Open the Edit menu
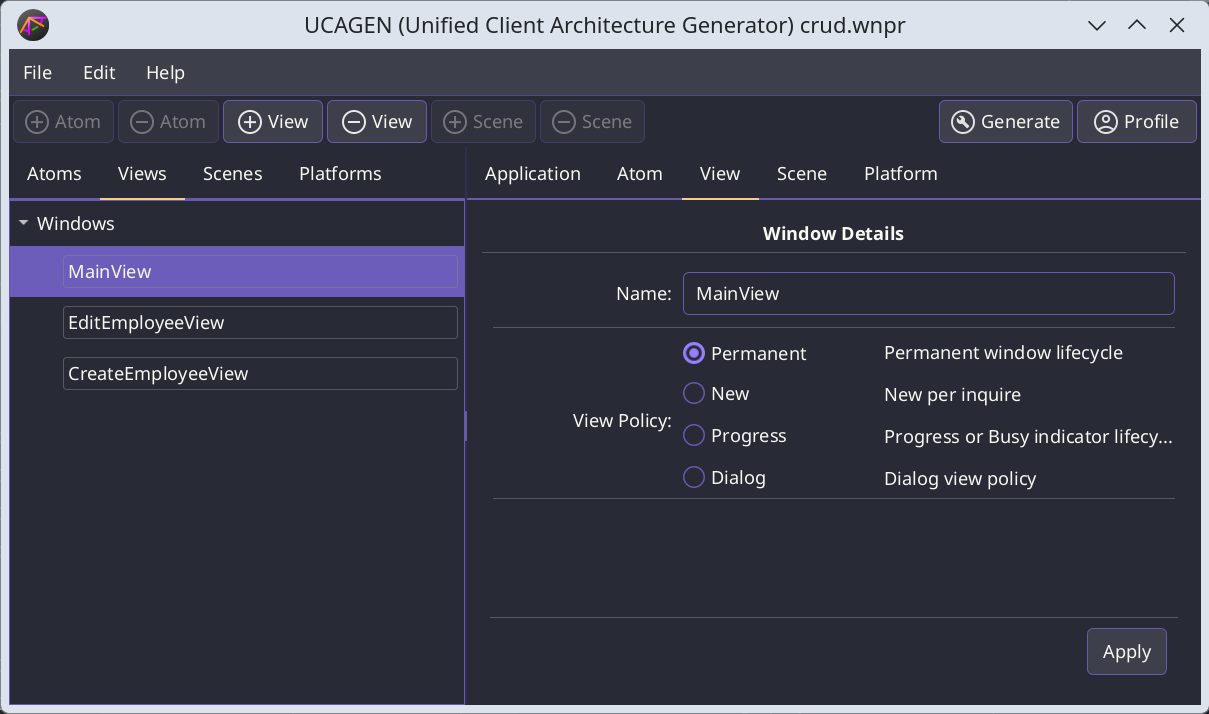 (x=99, y=73)
